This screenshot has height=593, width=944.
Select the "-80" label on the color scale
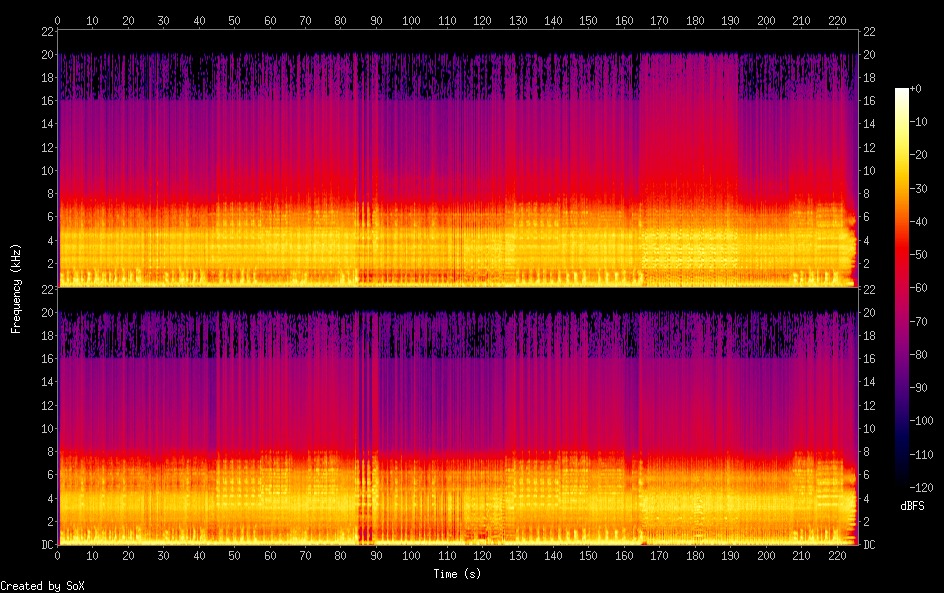(918, 355)
